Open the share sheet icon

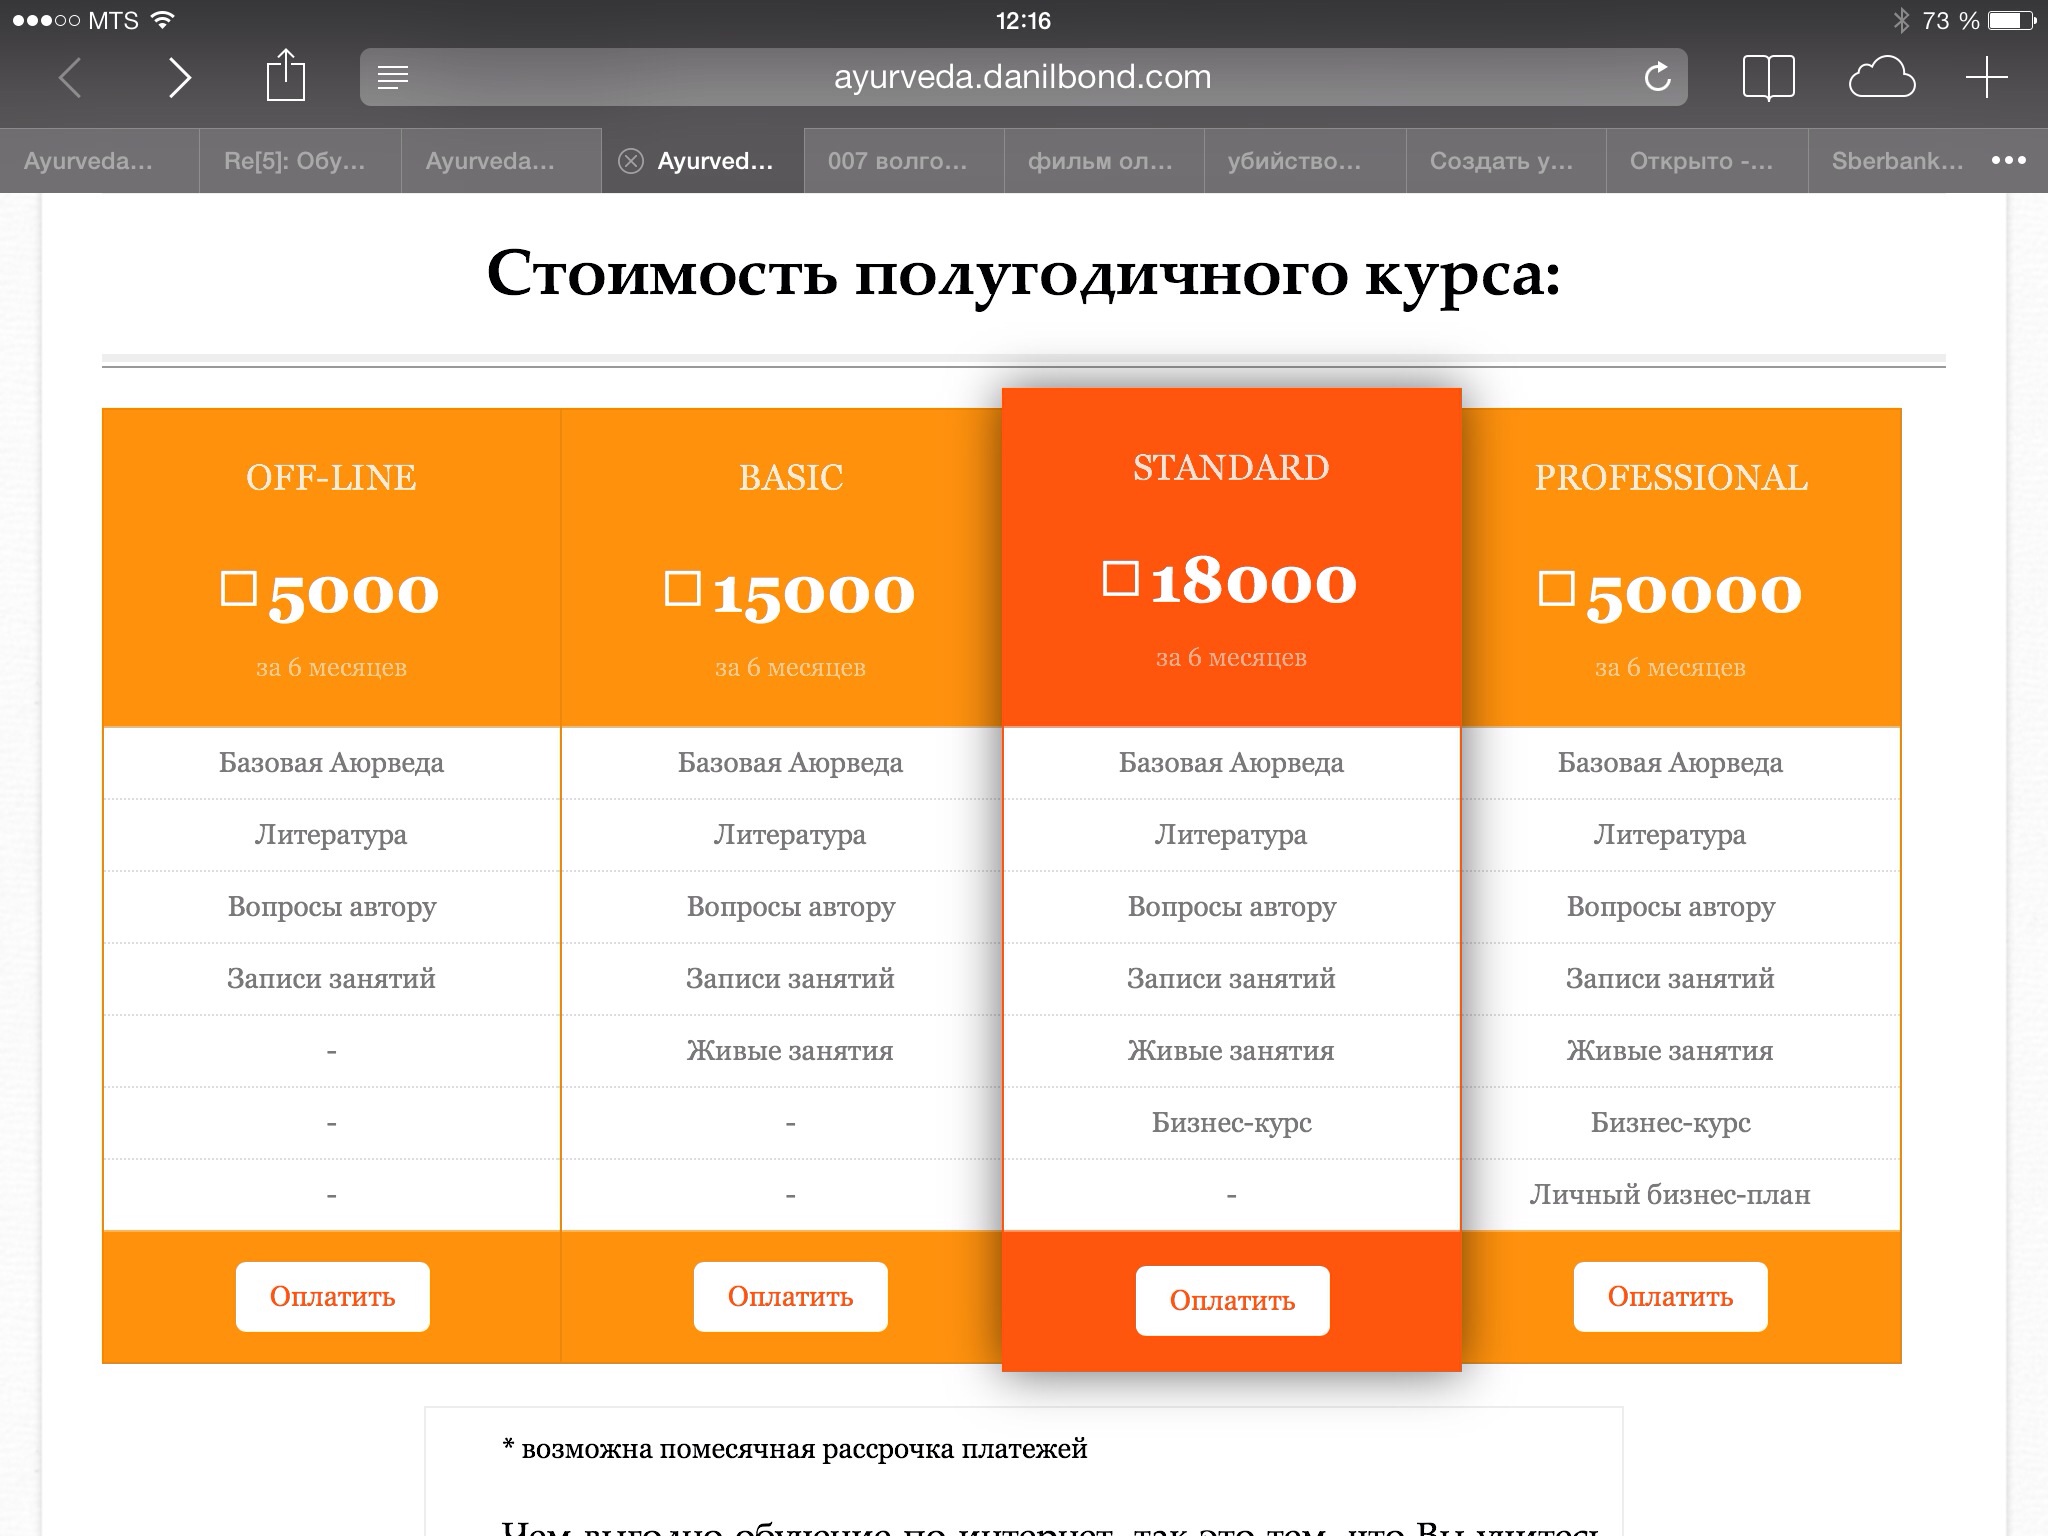coord(285,76)
